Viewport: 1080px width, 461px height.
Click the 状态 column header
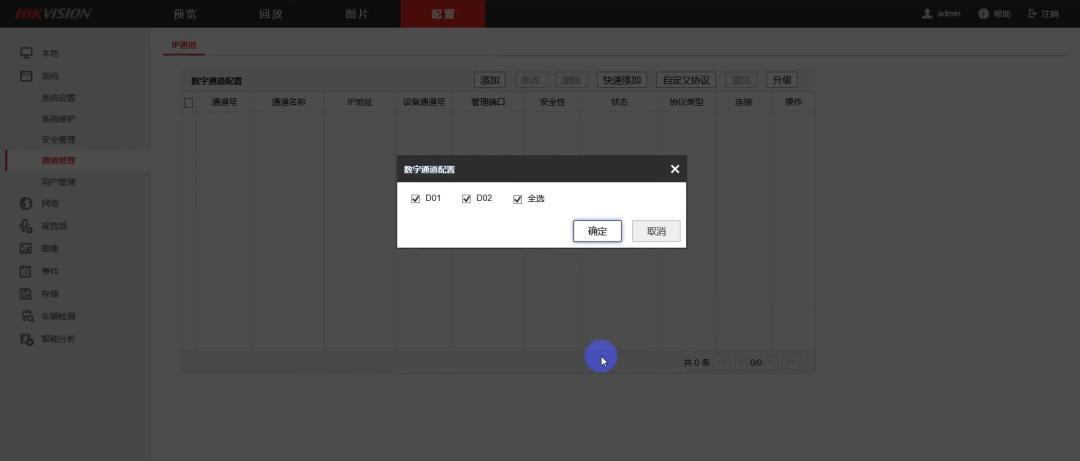tap(619, 102)
